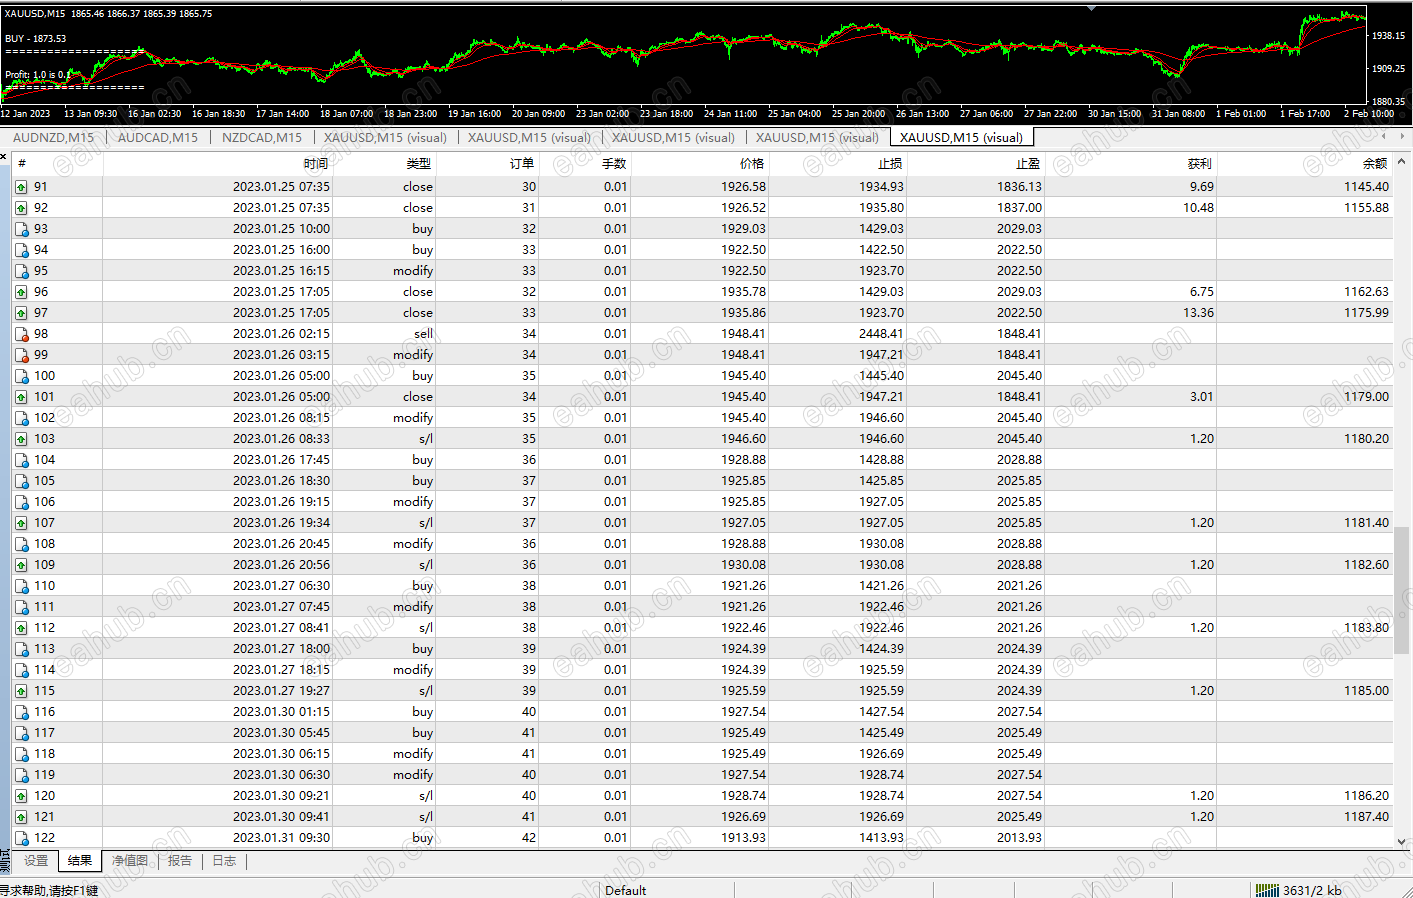Select the red sell icon in row 98

tap(21, 334)
